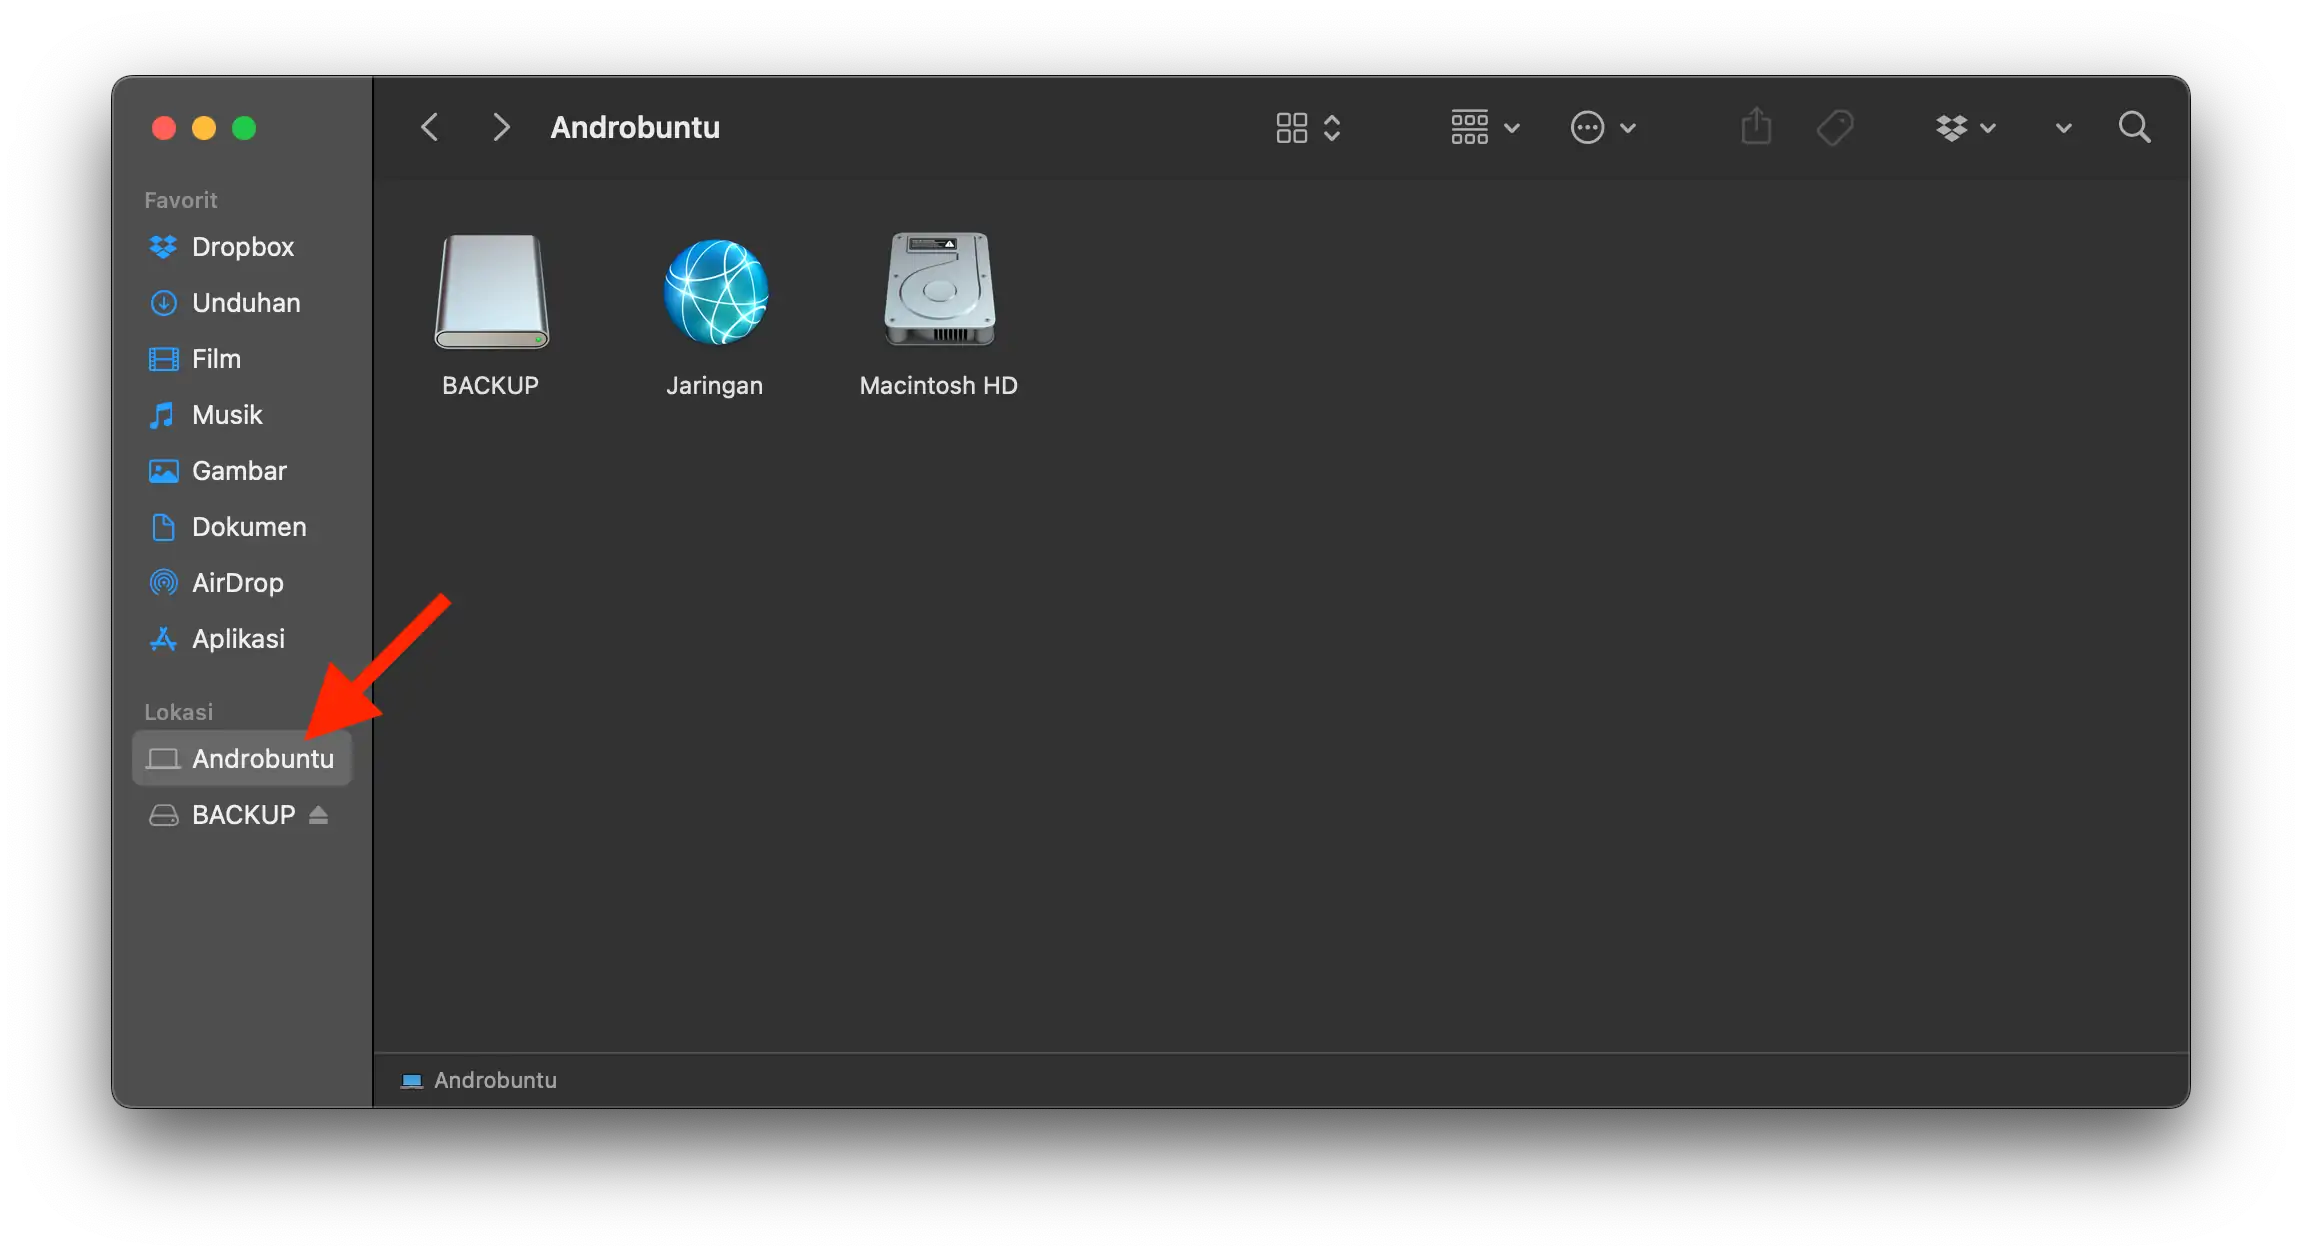Click the Tags icon in the toolbar

[x=1835, y=126]
